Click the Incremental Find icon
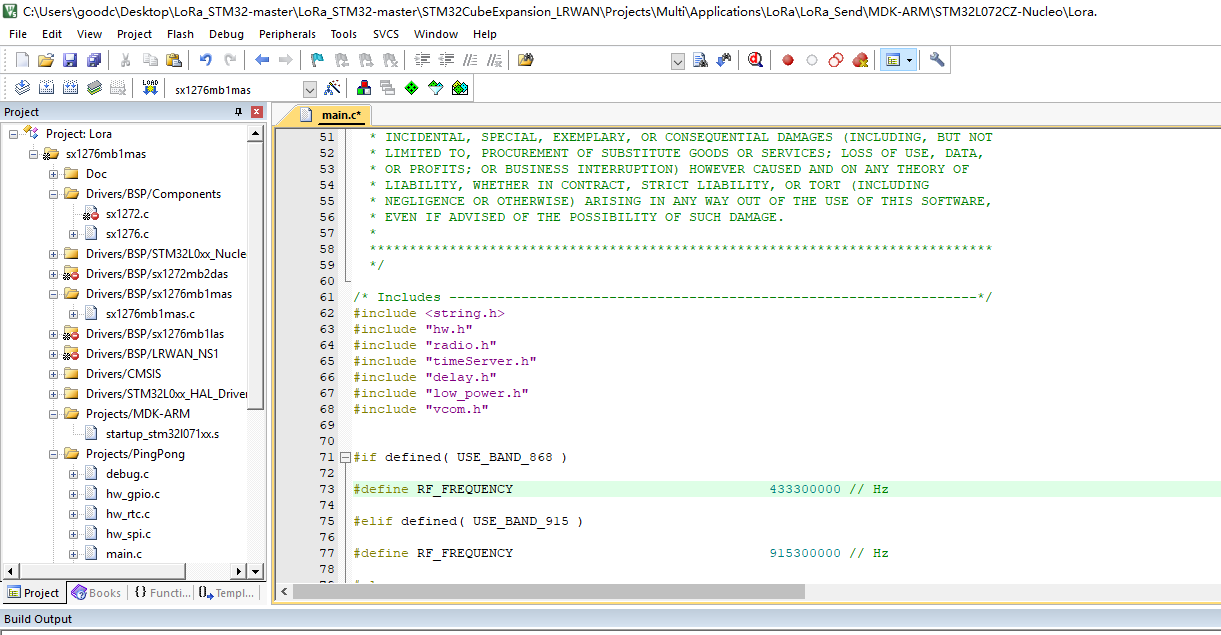The image size is (1221, 635). point(723,60)
